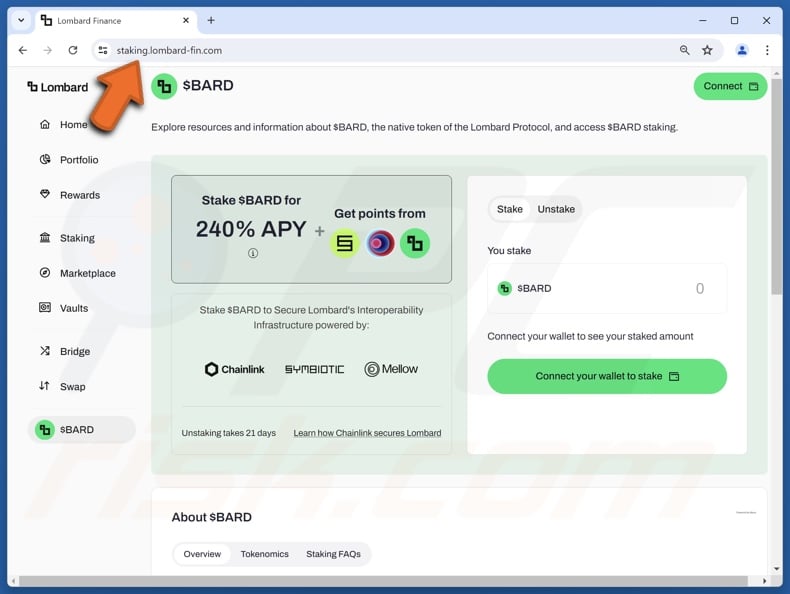Reload the page
790x594 pixels.
(73, 50)
